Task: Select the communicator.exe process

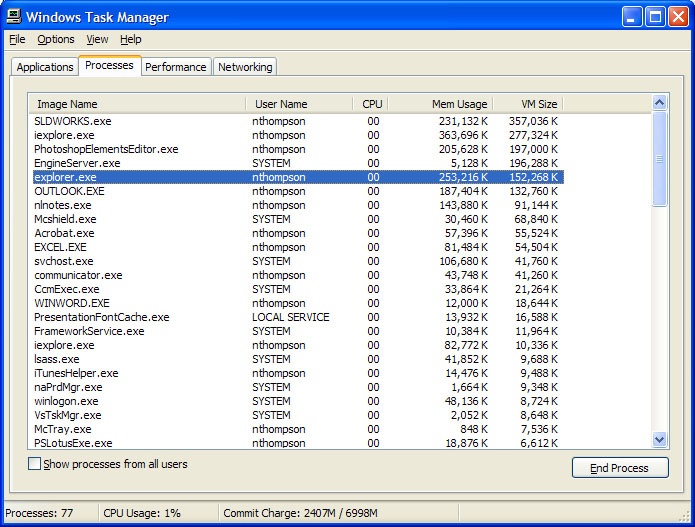Action: pos(298,275)
